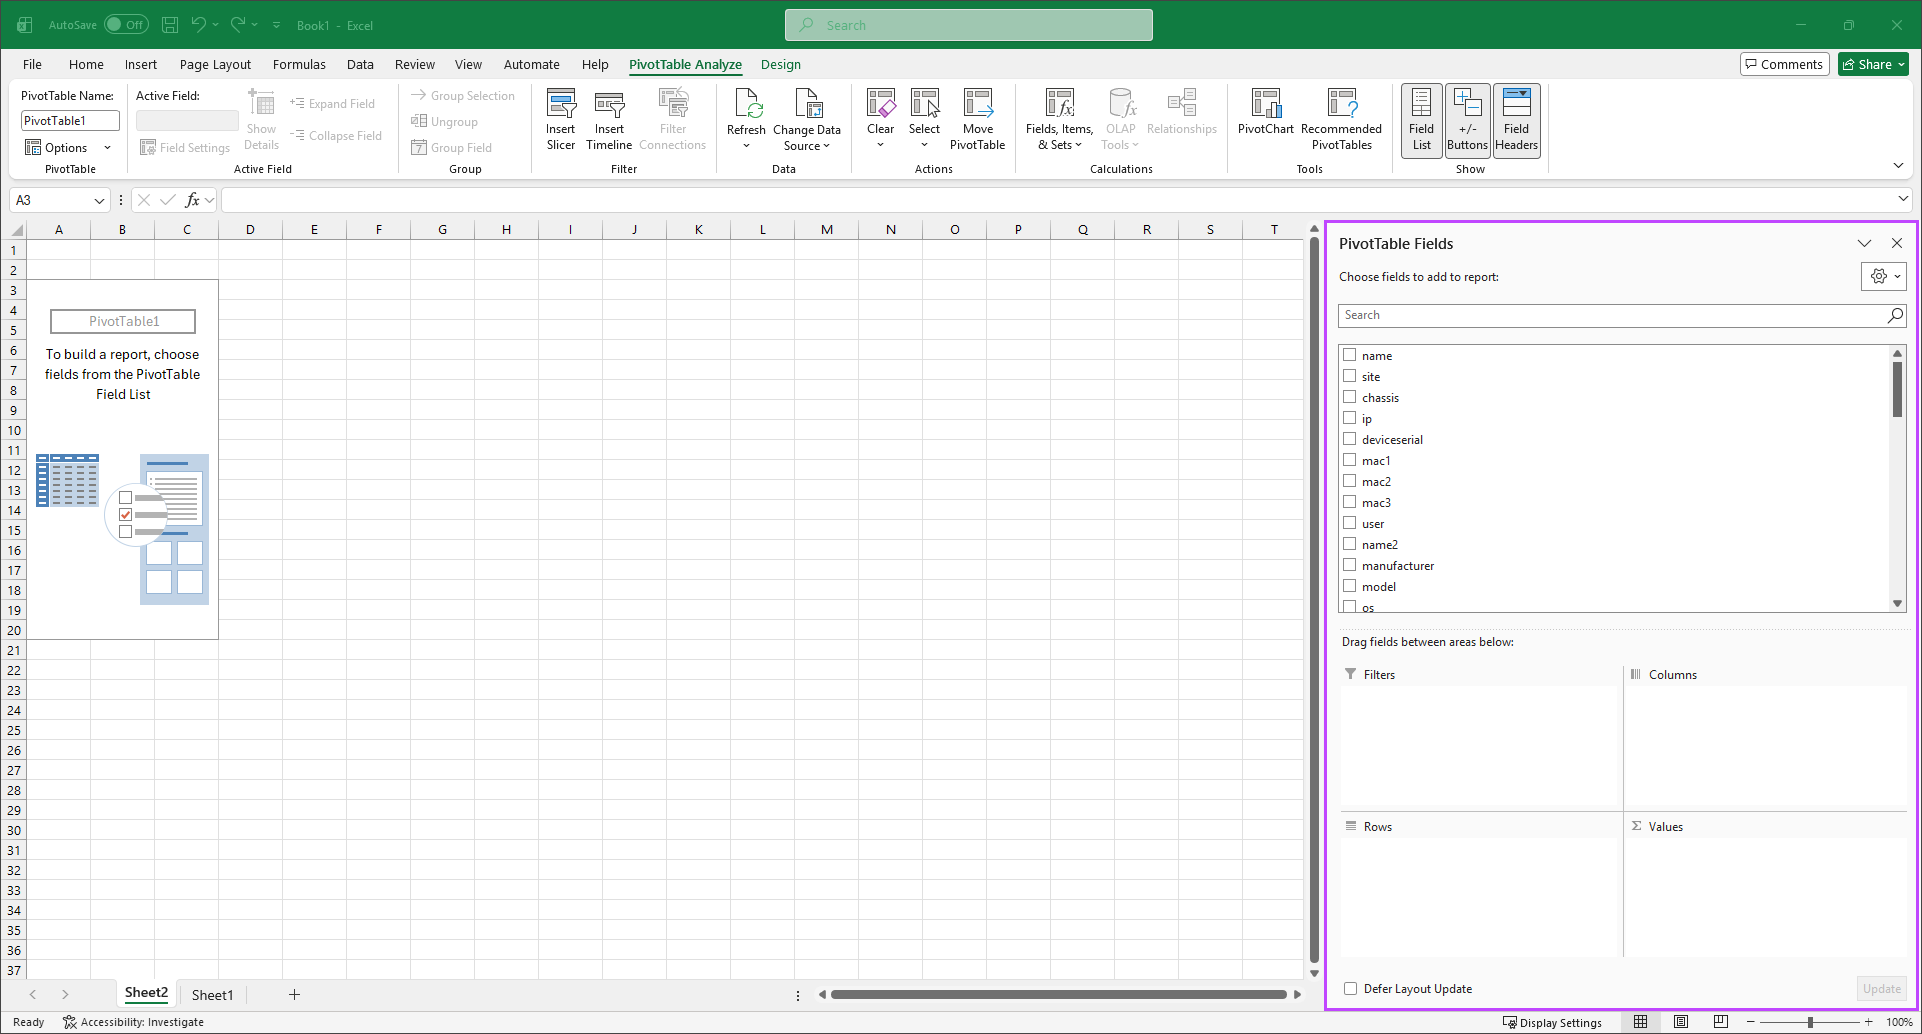Click the PivotTable Fields search box
Image resolution: width=1922 pixels, height=1034 pixels.
1610,315
